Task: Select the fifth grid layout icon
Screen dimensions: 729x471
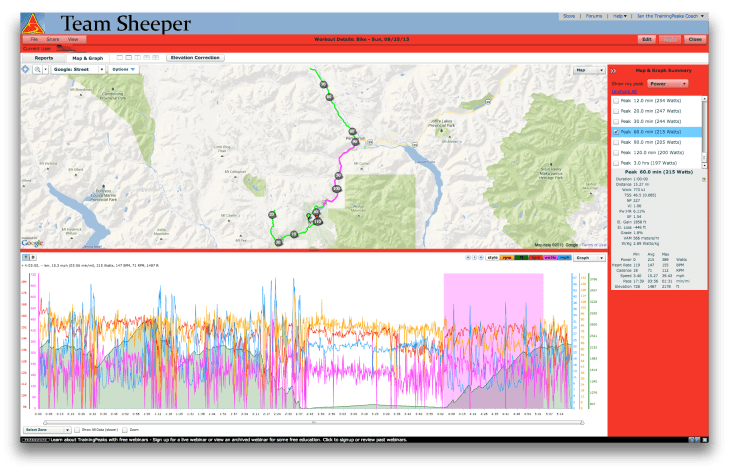Action: (x=156, y=58)
